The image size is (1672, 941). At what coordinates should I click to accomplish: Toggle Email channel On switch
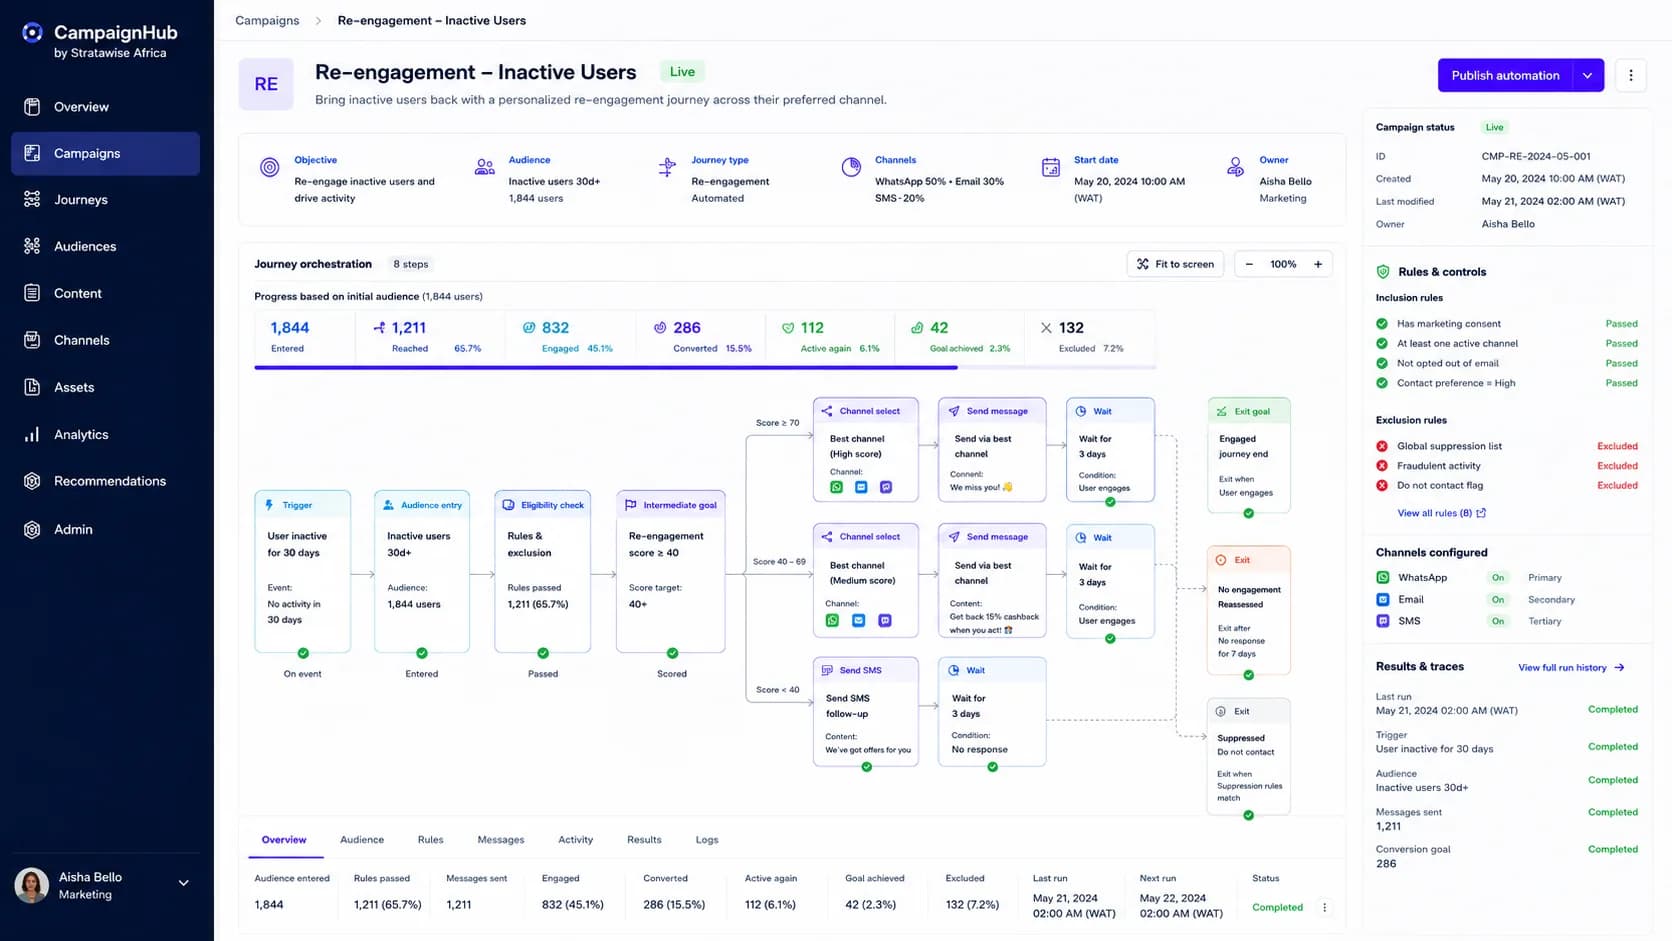[x=1498, y=600]
